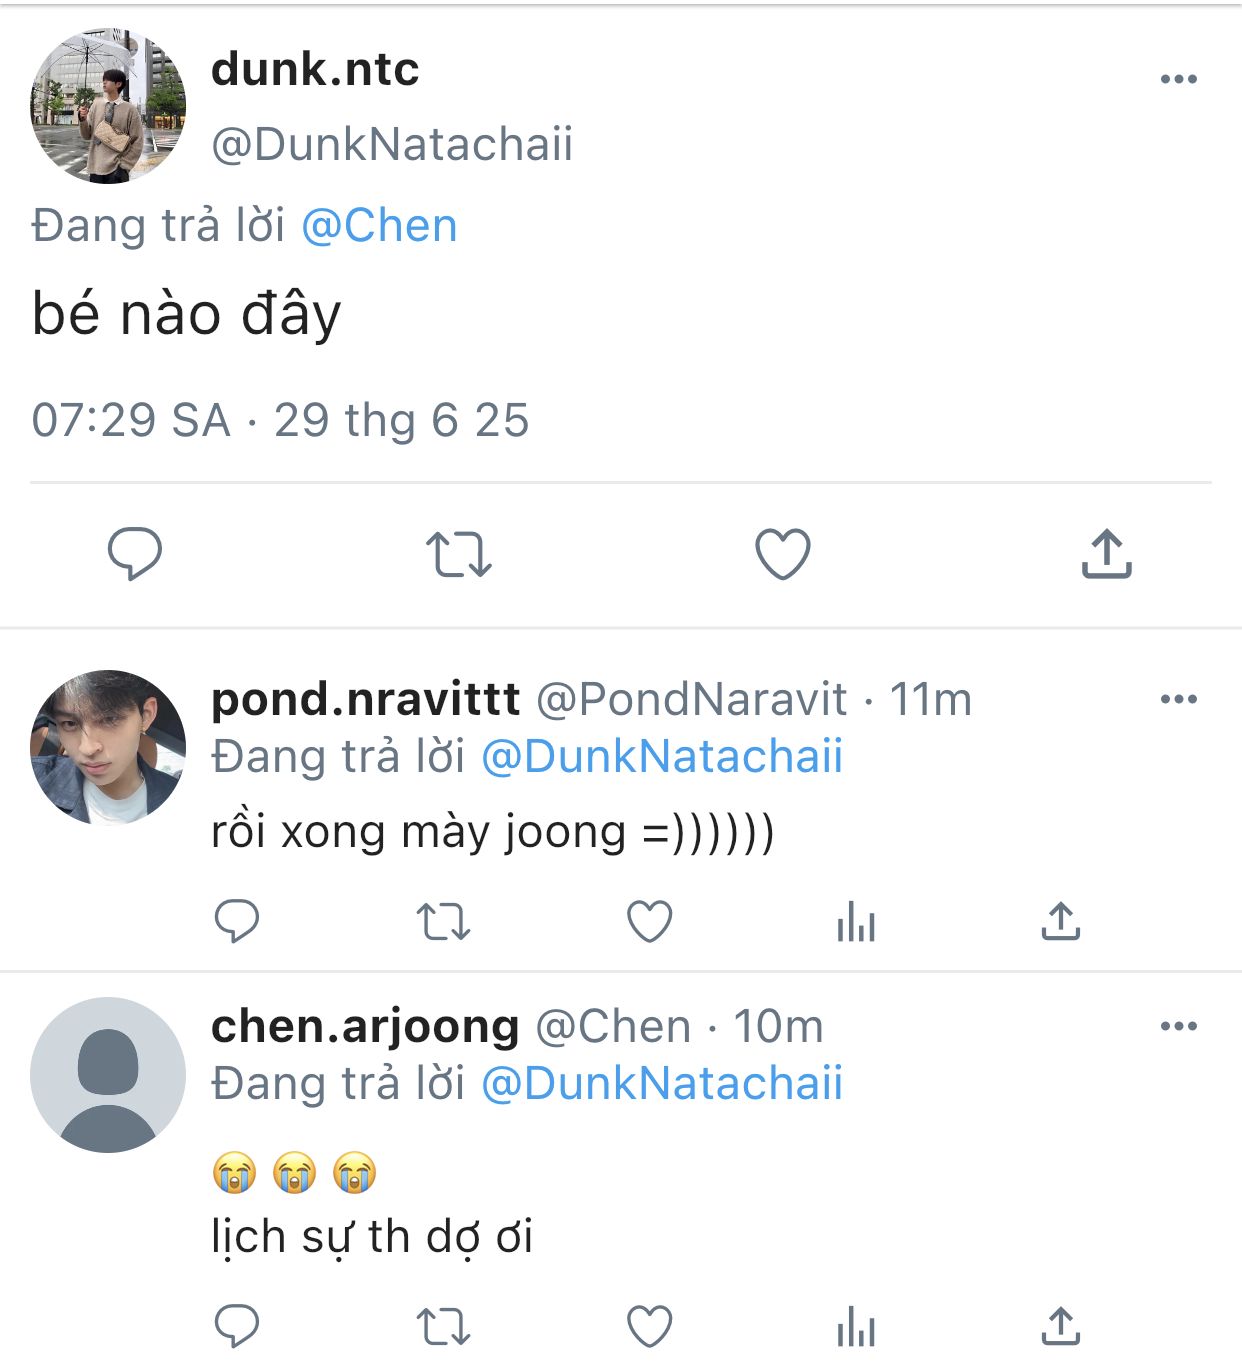Image resolution: width=1242 pixels, height=1365 pixels.
Task: Open the @Chen mention link in main tweet
Action: point(379,226)
